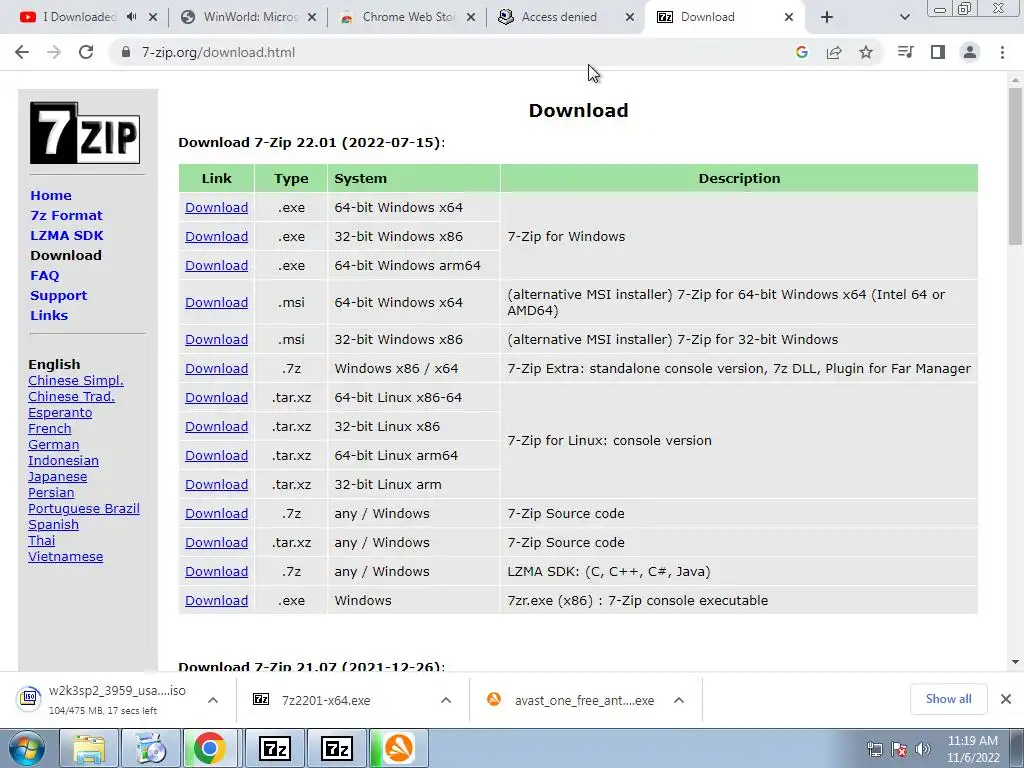Click the scrollbar down arrow

coord(1015,662)
